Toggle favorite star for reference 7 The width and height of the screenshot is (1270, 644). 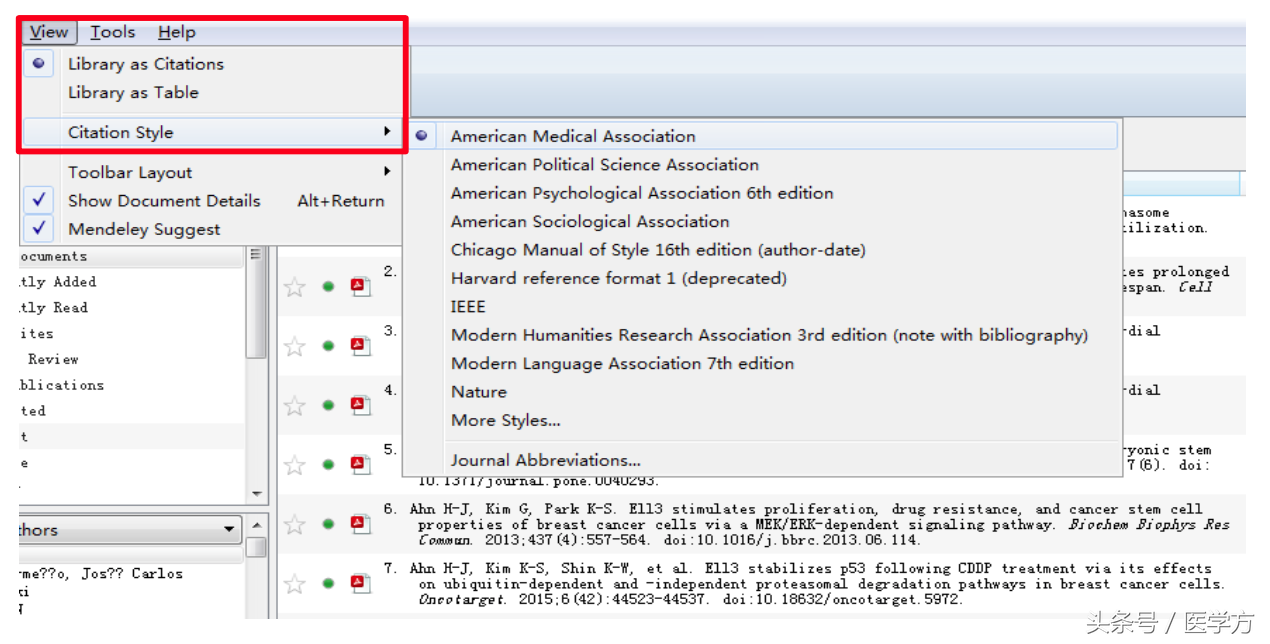click(294, 583)
